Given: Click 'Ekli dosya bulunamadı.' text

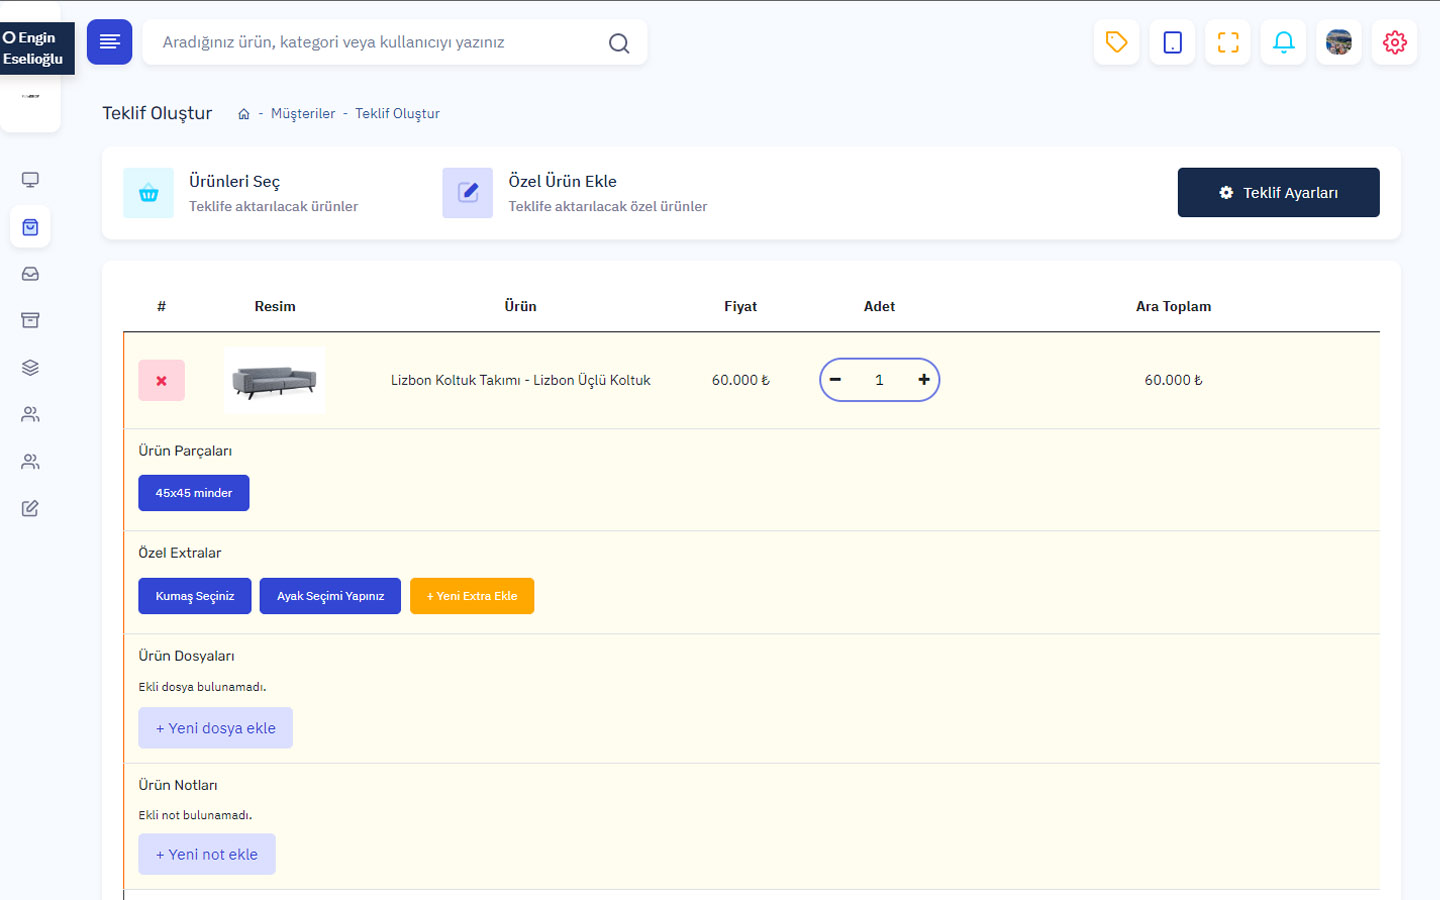Looking at the screenshot, I should [x=202, y=687].
